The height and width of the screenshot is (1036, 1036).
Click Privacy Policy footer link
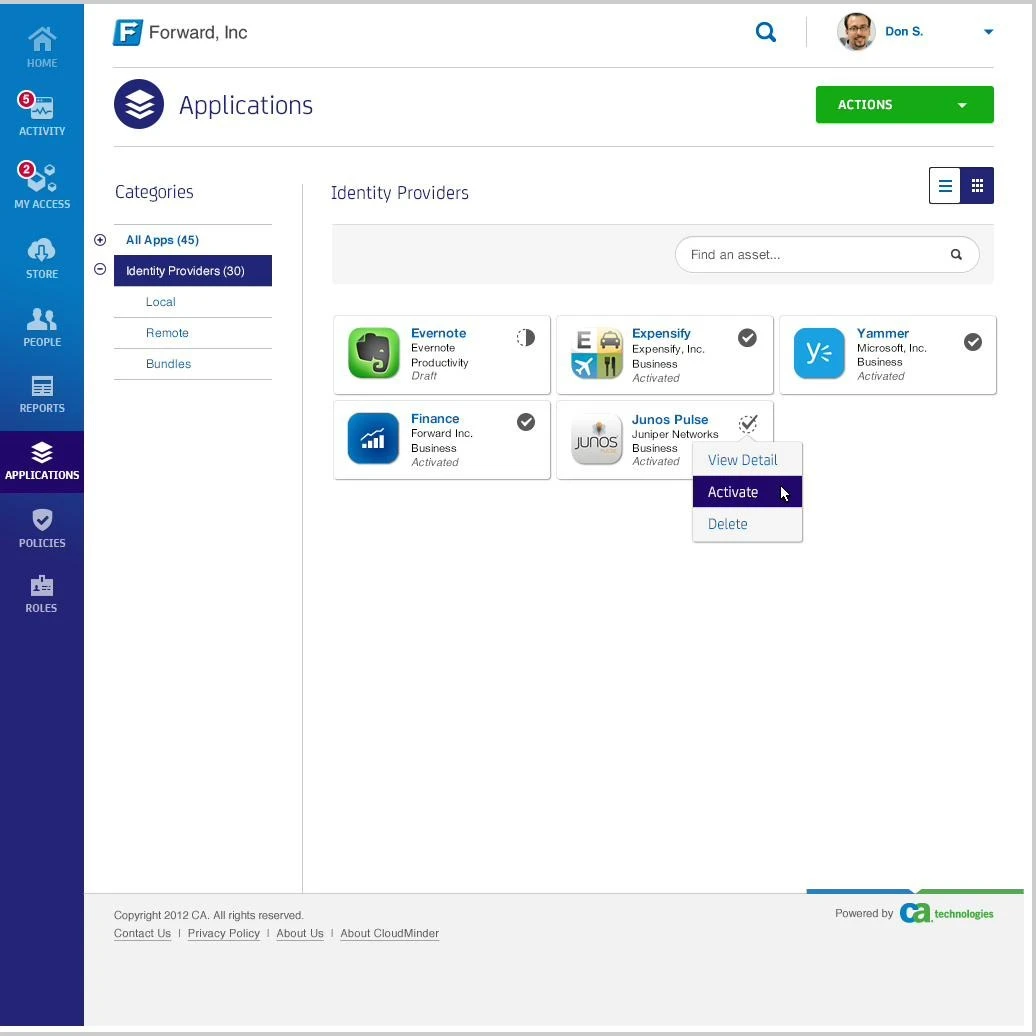point(223,933)
